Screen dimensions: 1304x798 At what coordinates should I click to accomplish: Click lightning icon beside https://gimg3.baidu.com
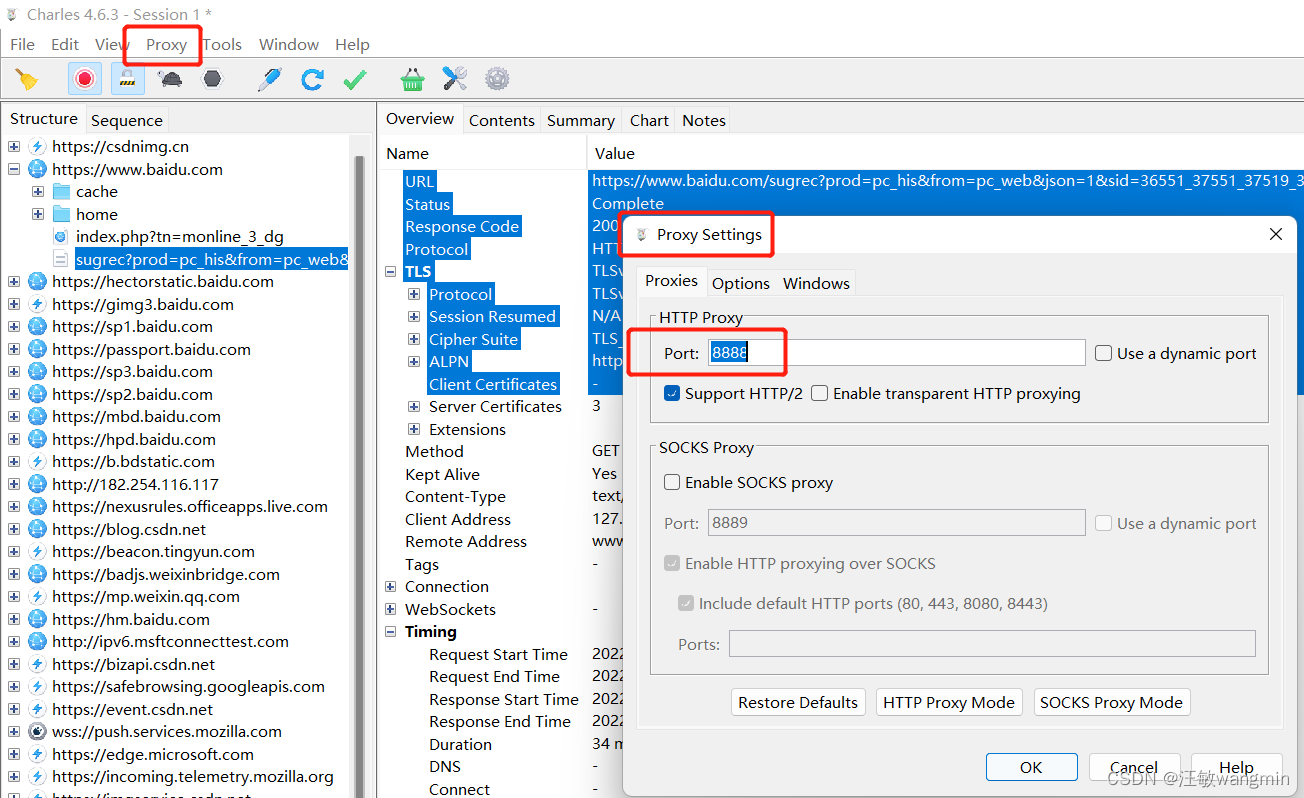pyautogui.click(x=38, y=304)
